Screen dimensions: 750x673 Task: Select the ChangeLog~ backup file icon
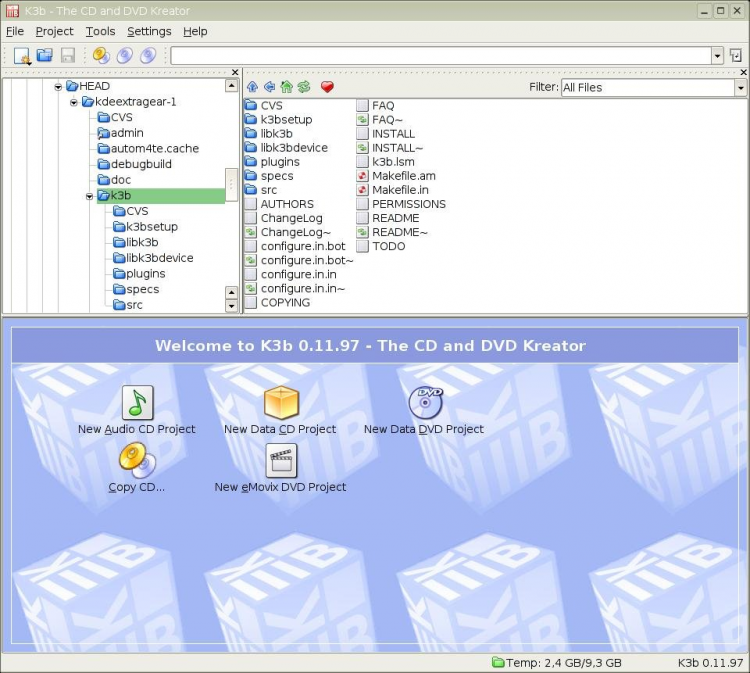point(251,232)
